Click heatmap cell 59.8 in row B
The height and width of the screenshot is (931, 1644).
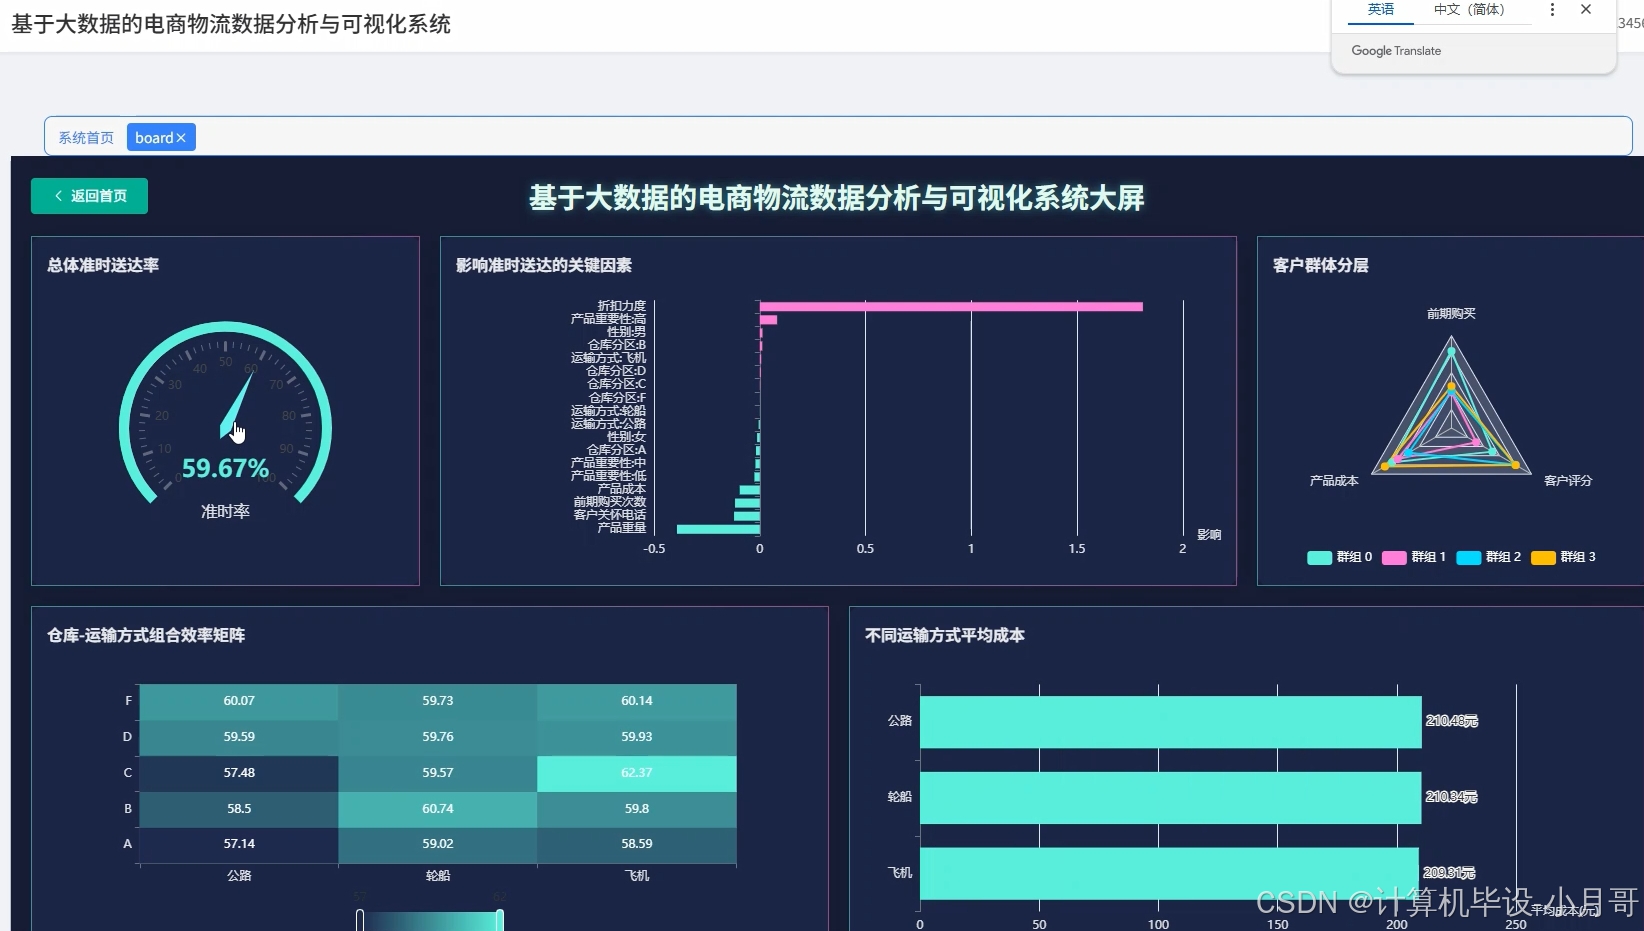point(637,809)
